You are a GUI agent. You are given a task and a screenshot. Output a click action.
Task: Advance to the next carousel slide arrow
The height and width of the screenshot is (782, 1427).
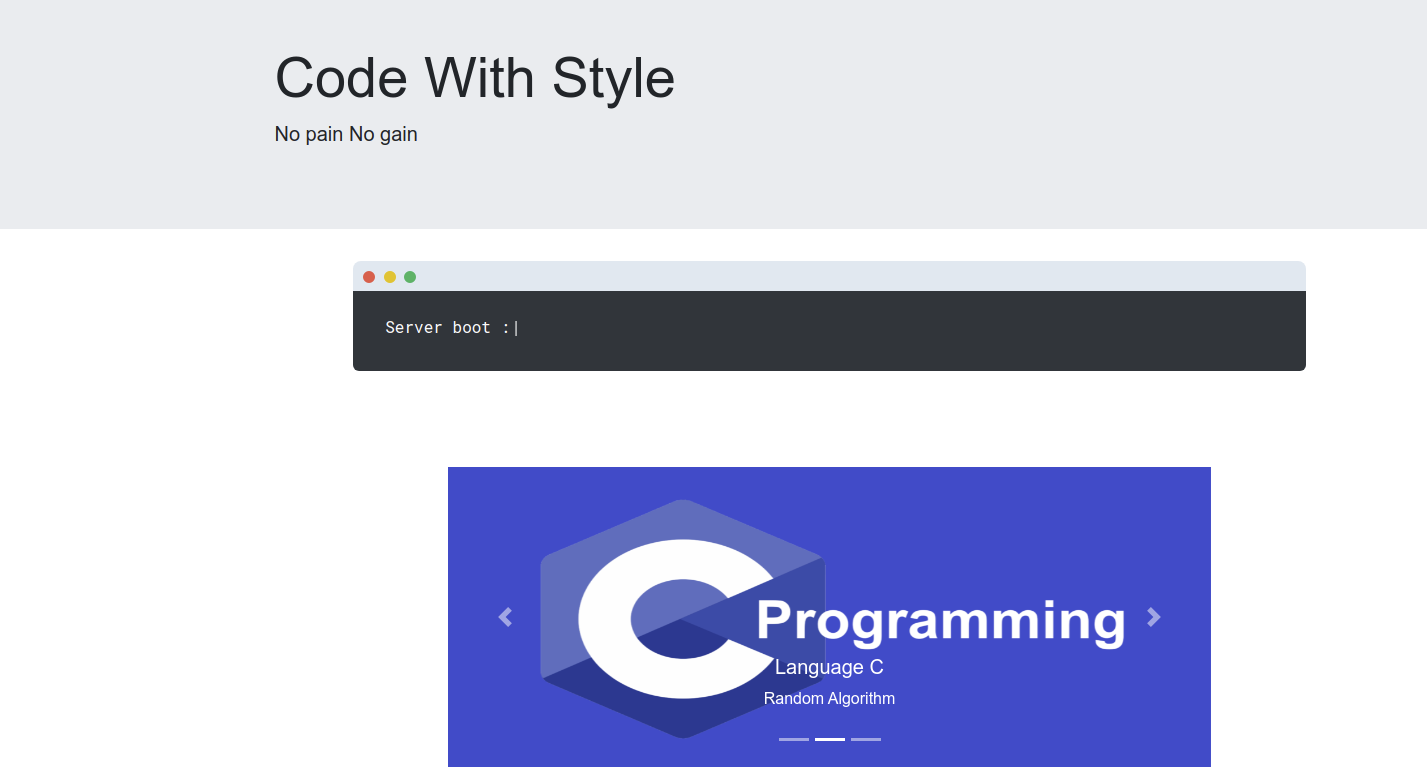pyautogui.click(x=1153, y=617)
